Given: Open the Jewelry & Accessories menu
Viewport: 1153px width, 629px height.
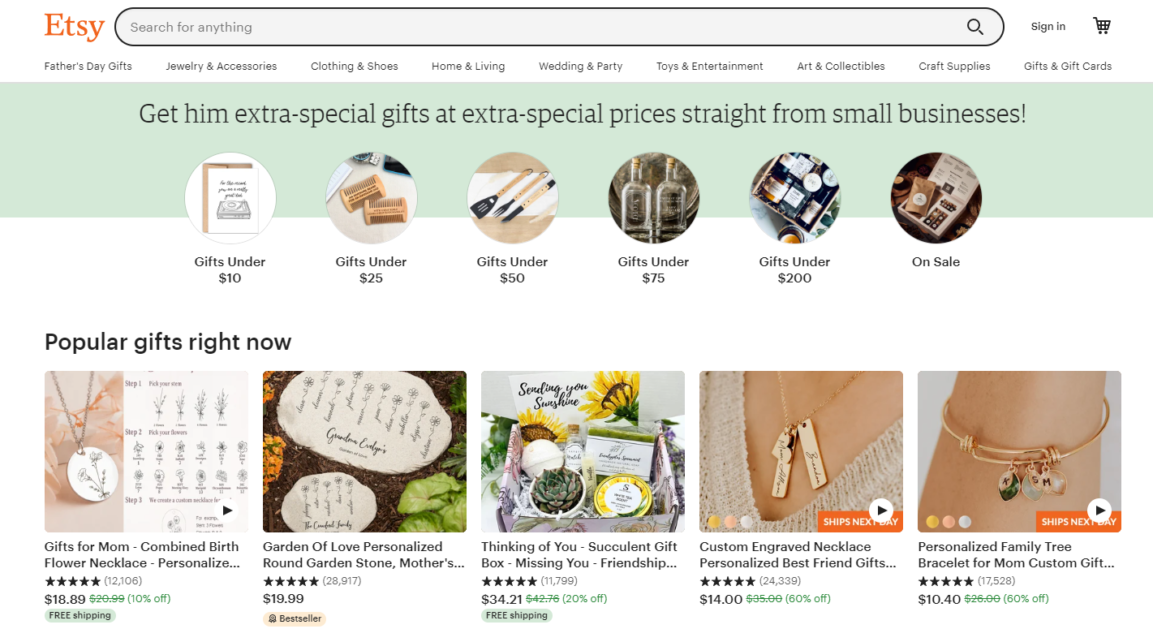Looking at the screenshot, I should pyautogui.click(x=221, y=66).
